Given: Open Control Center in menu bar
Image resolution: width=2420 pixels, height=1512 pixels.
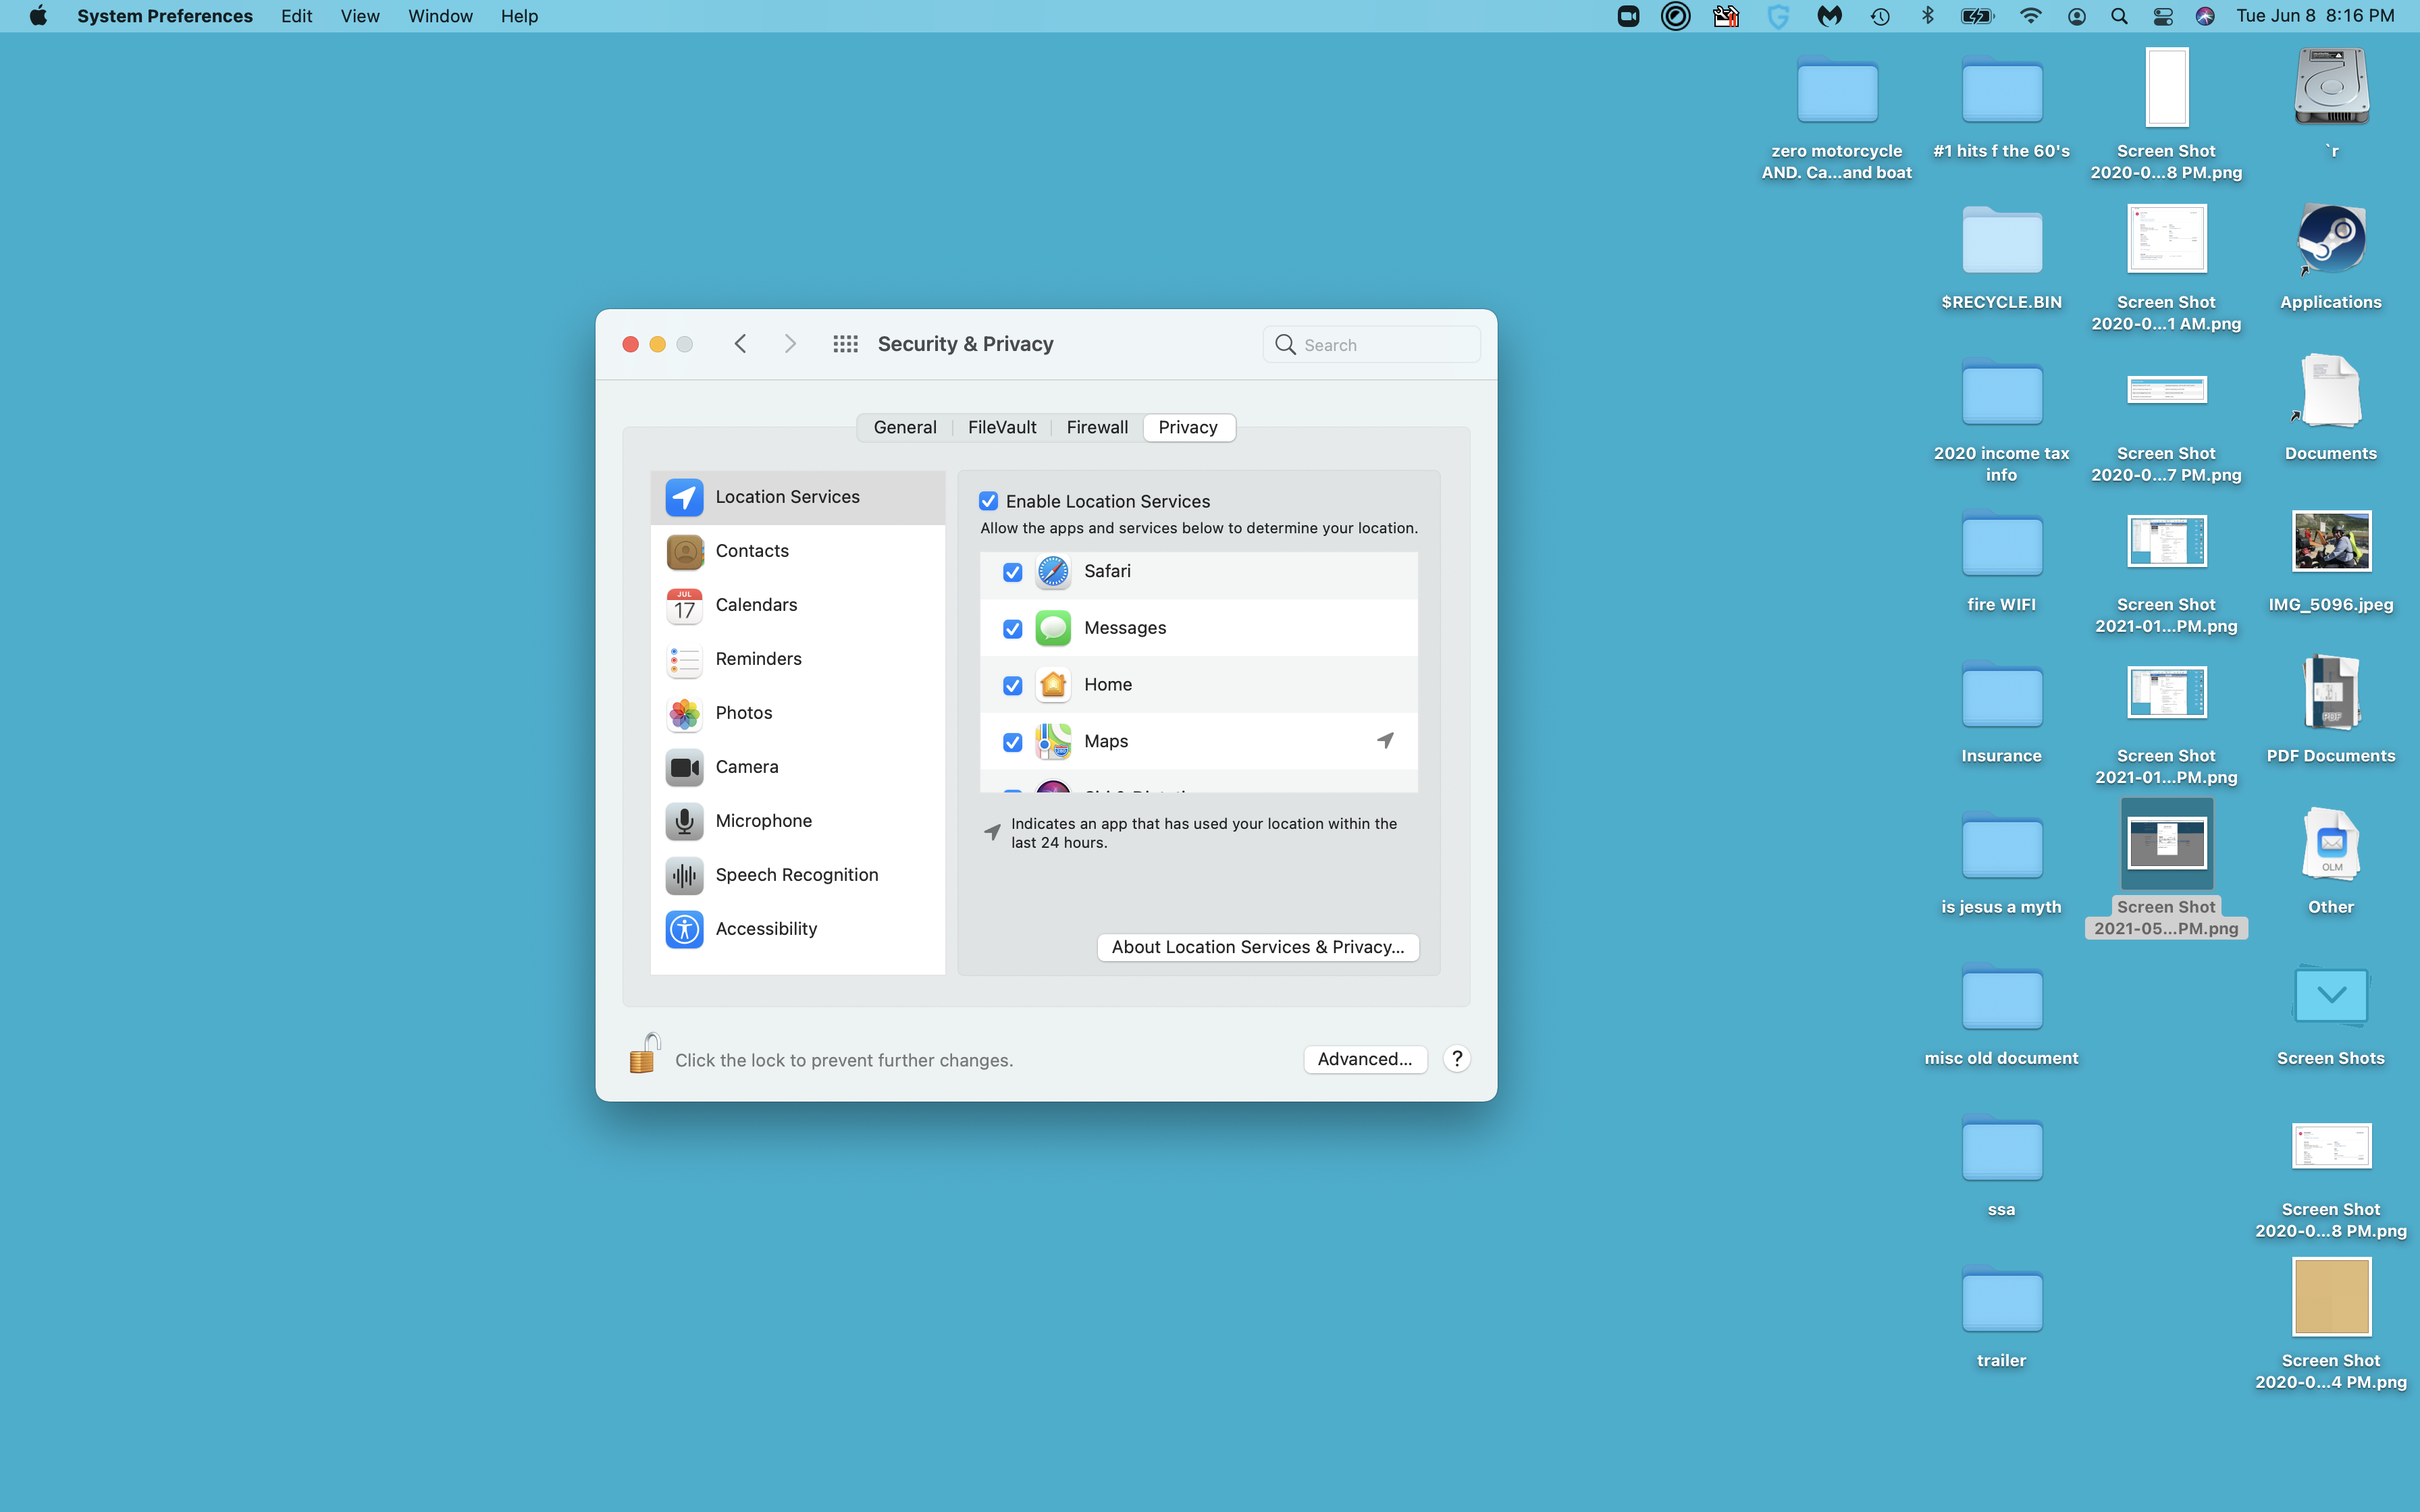Looking at the screenshot, I should click(2162, 16).
